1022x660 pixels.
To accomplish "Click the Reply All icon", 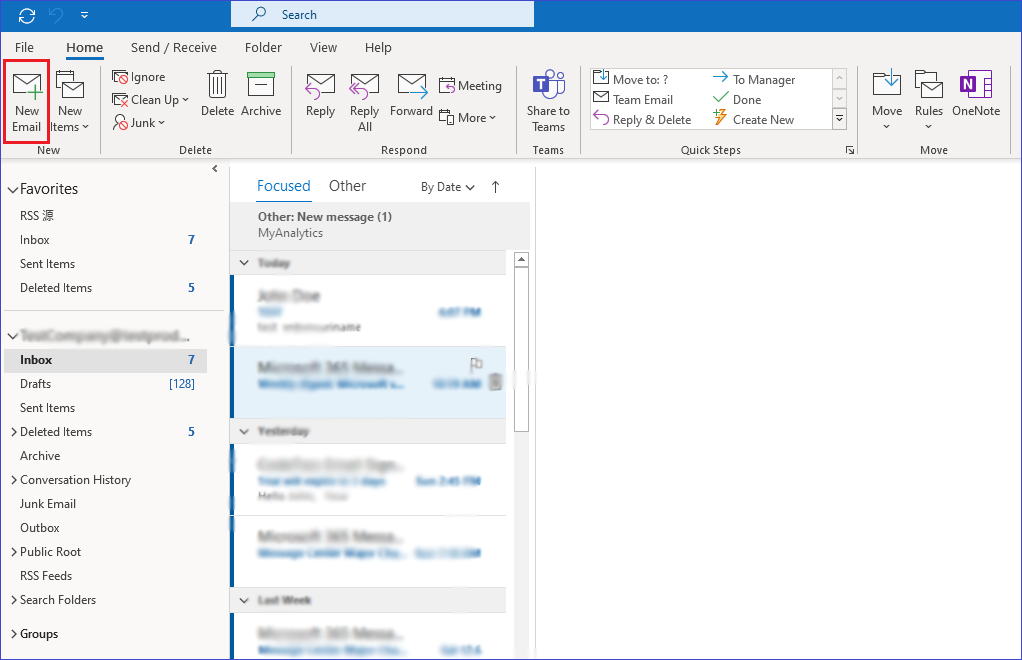I will point(364,87).
